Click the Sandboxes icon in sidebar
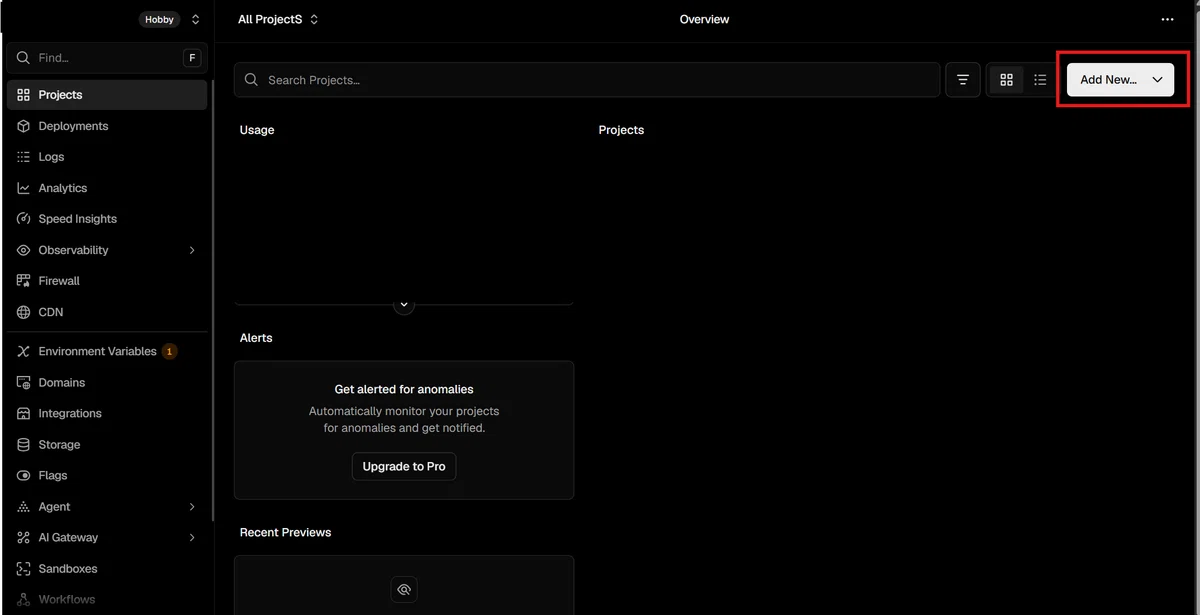Image resolution: width=1200 pixels, height=615 pixels. [24, 568]
